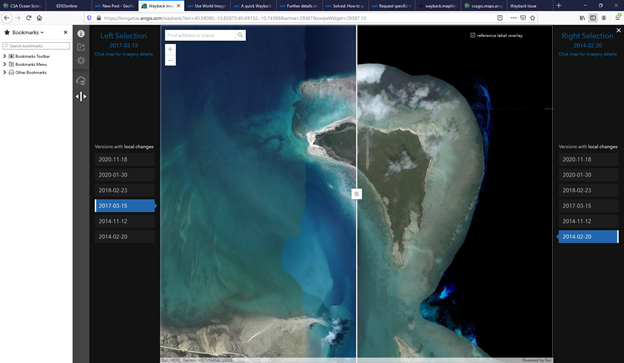Click the site security padlock icon
This screenshot has height=363, width=624.
tap(99, 18)
